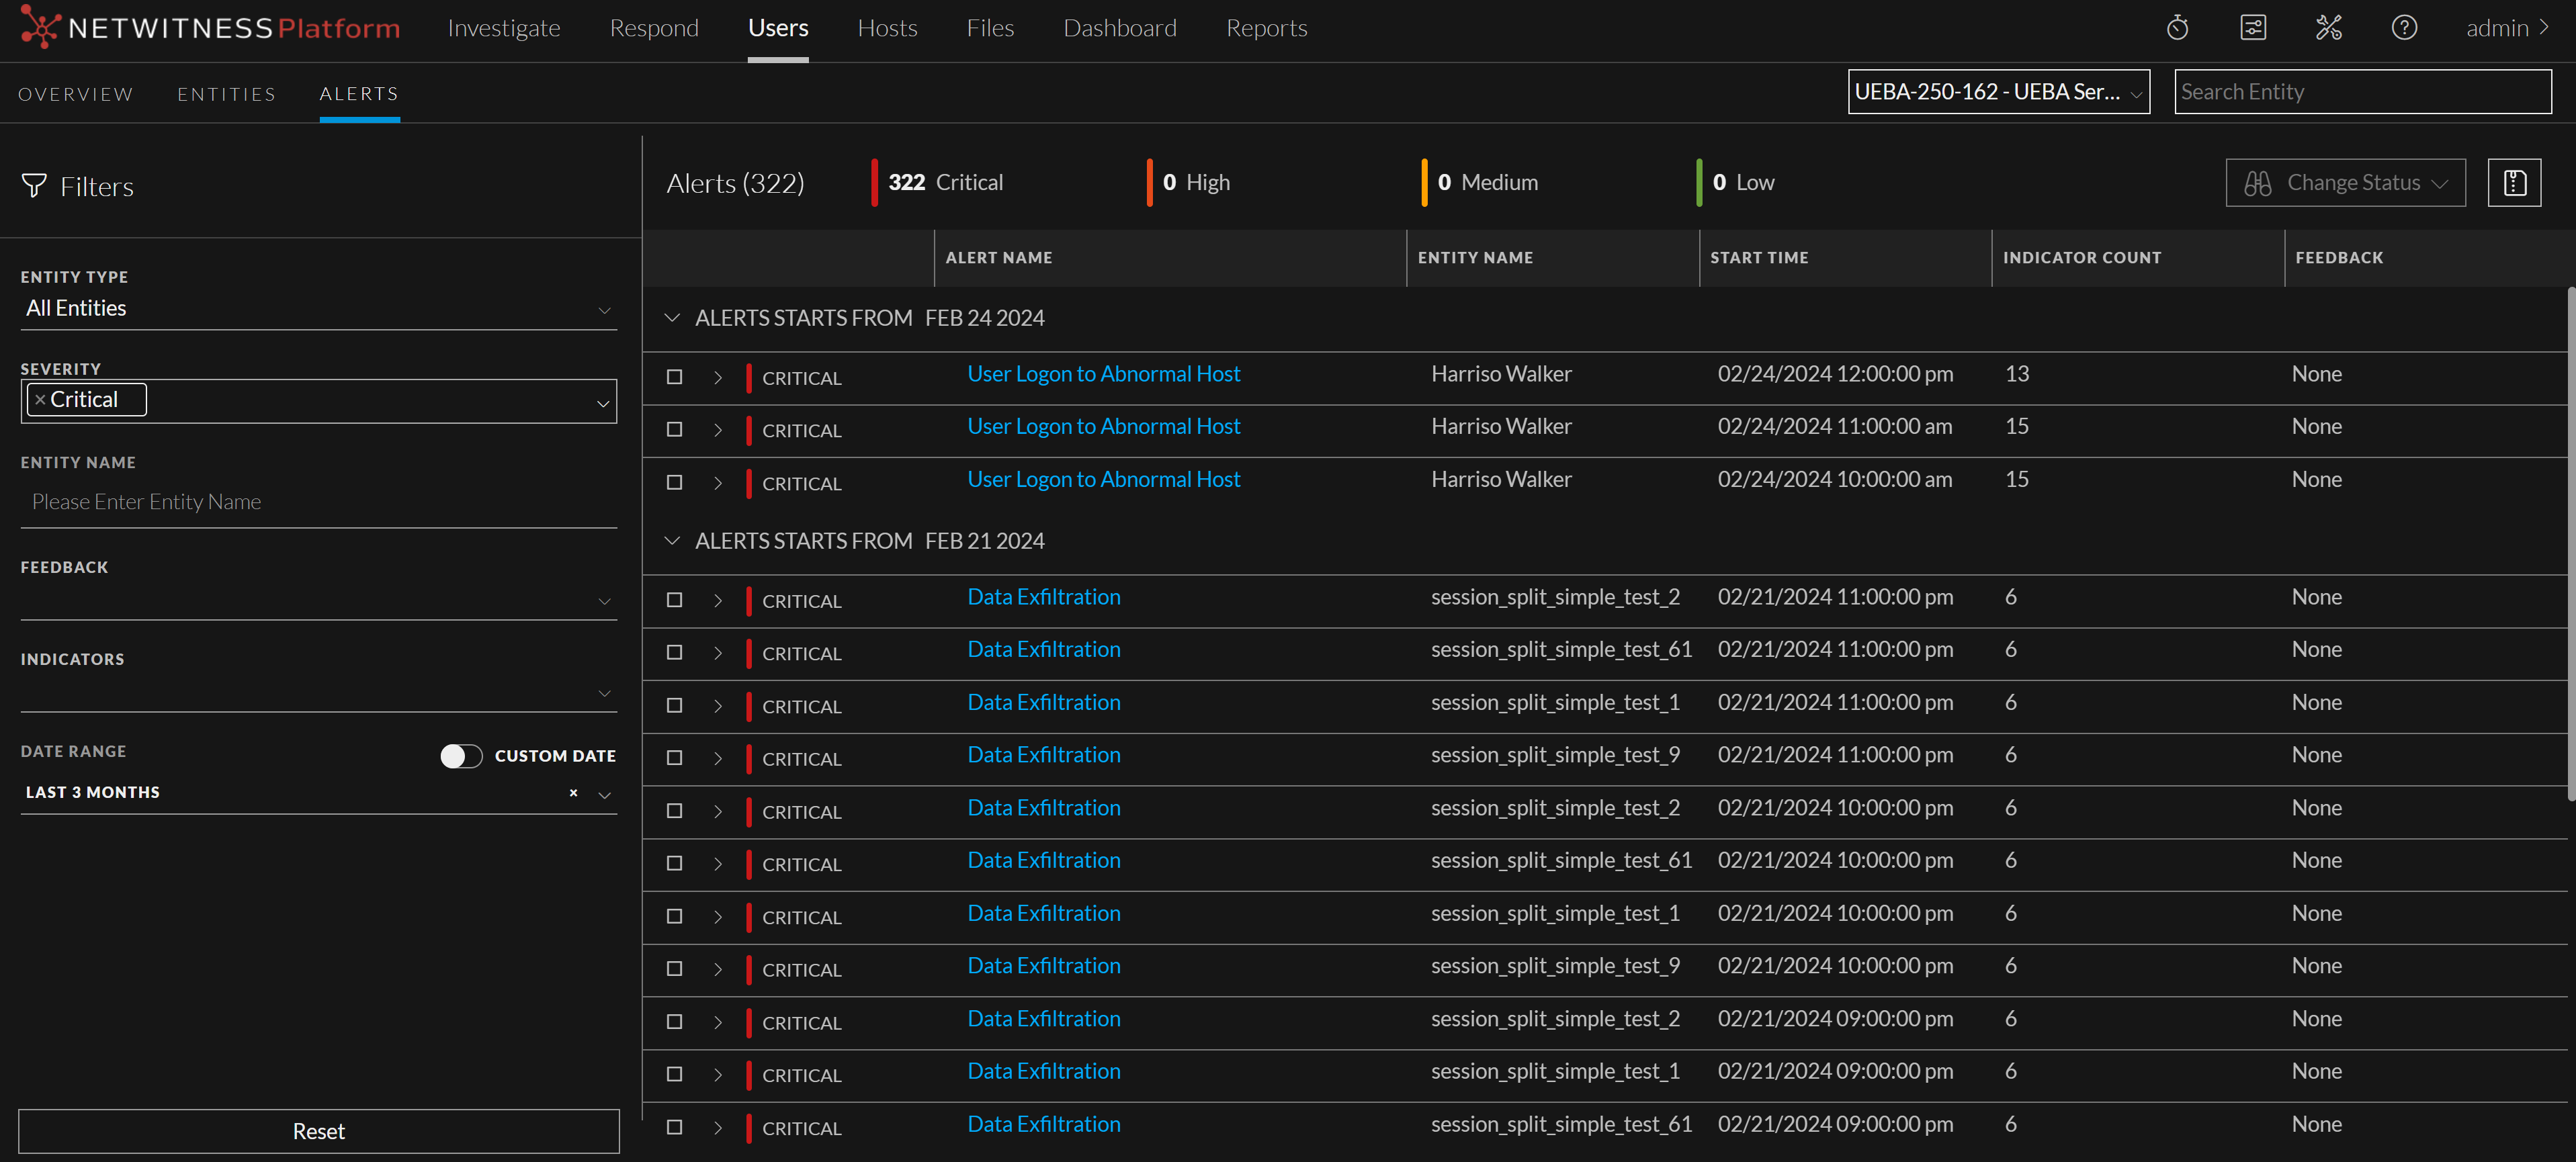This screenshot has width=2576, height=1162.
Task: Click the tools wrench icon in the header
Action: pos(2329,27)
